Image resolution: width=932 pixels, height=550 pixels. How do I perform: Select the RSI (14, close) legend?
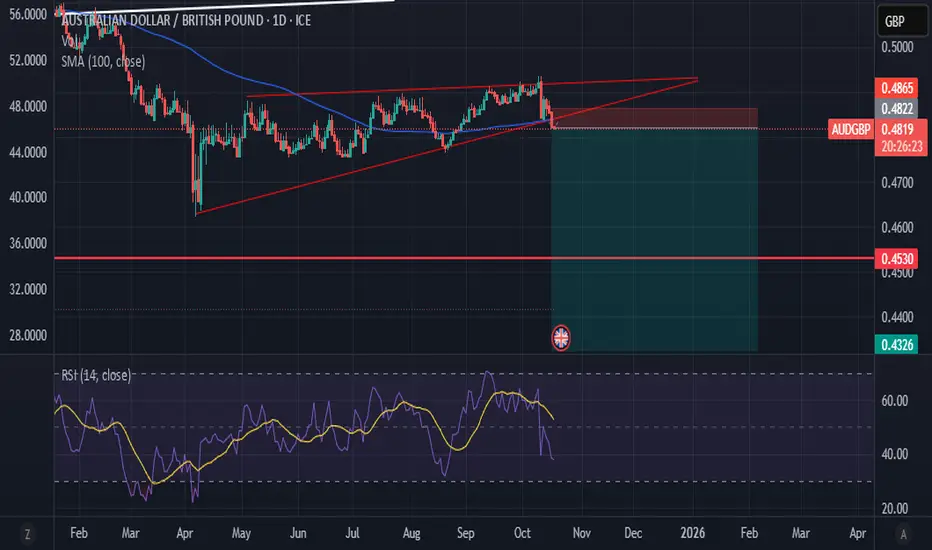(96, 375)
